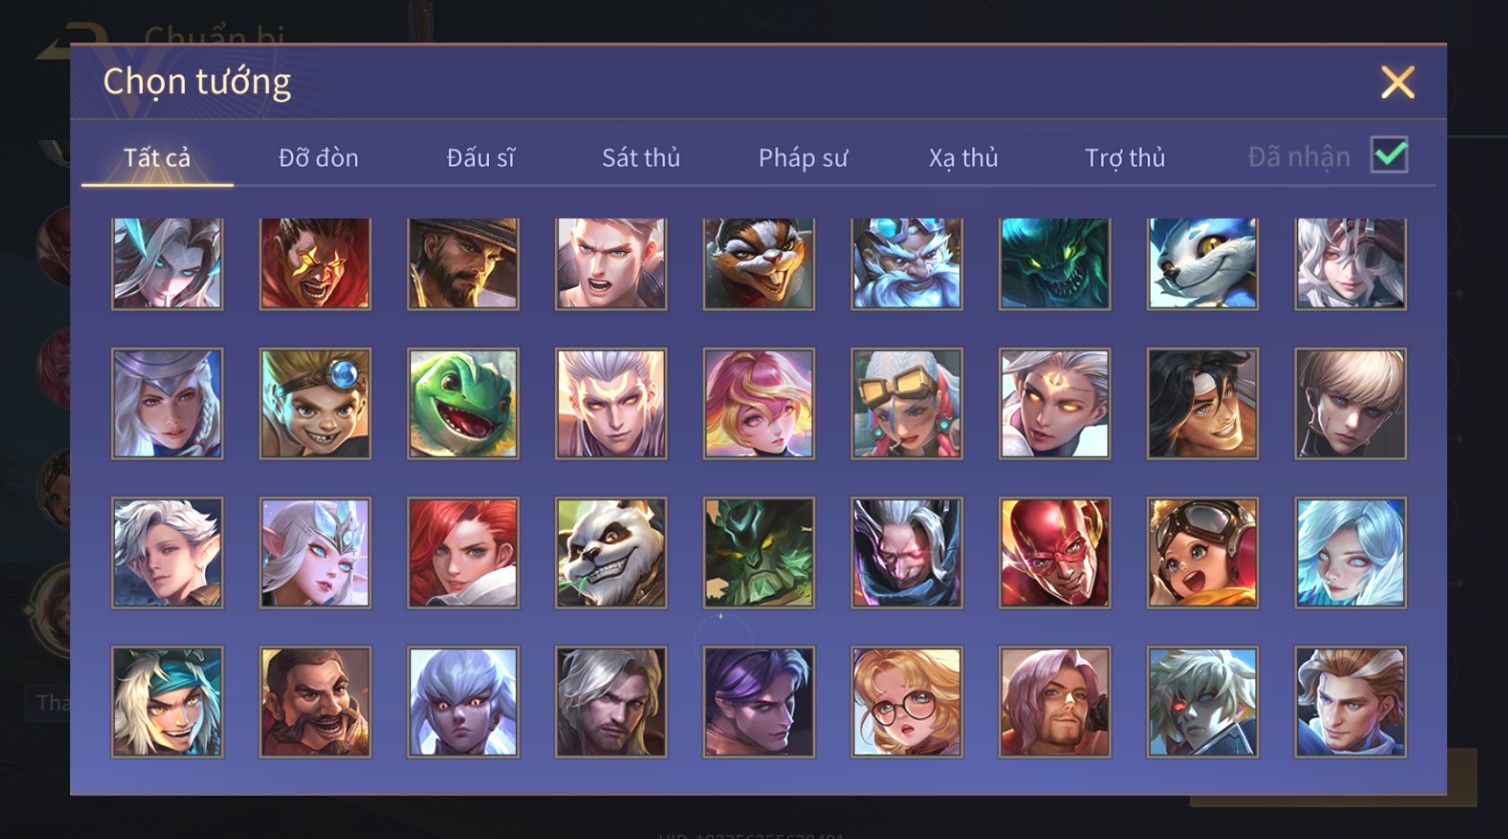Viewport: 1508px width, 839px height.
Task: Choose the white-bearded dwarf with goggles
Action: (907, 264)
